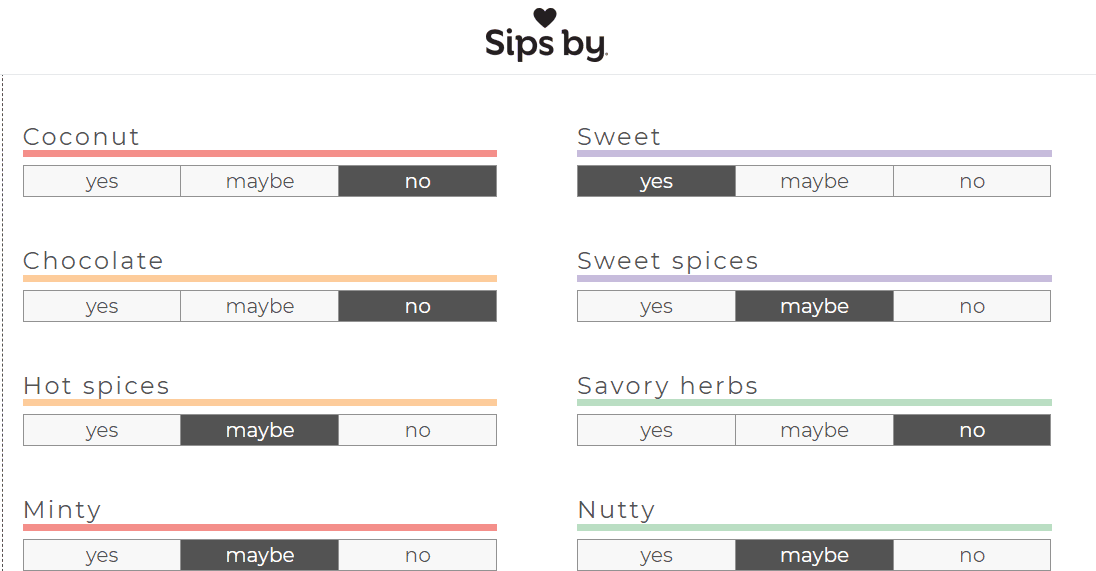Pick yes for Chocolate
The width and height of the screenshot is (1096, 571).
coord(102,306)
